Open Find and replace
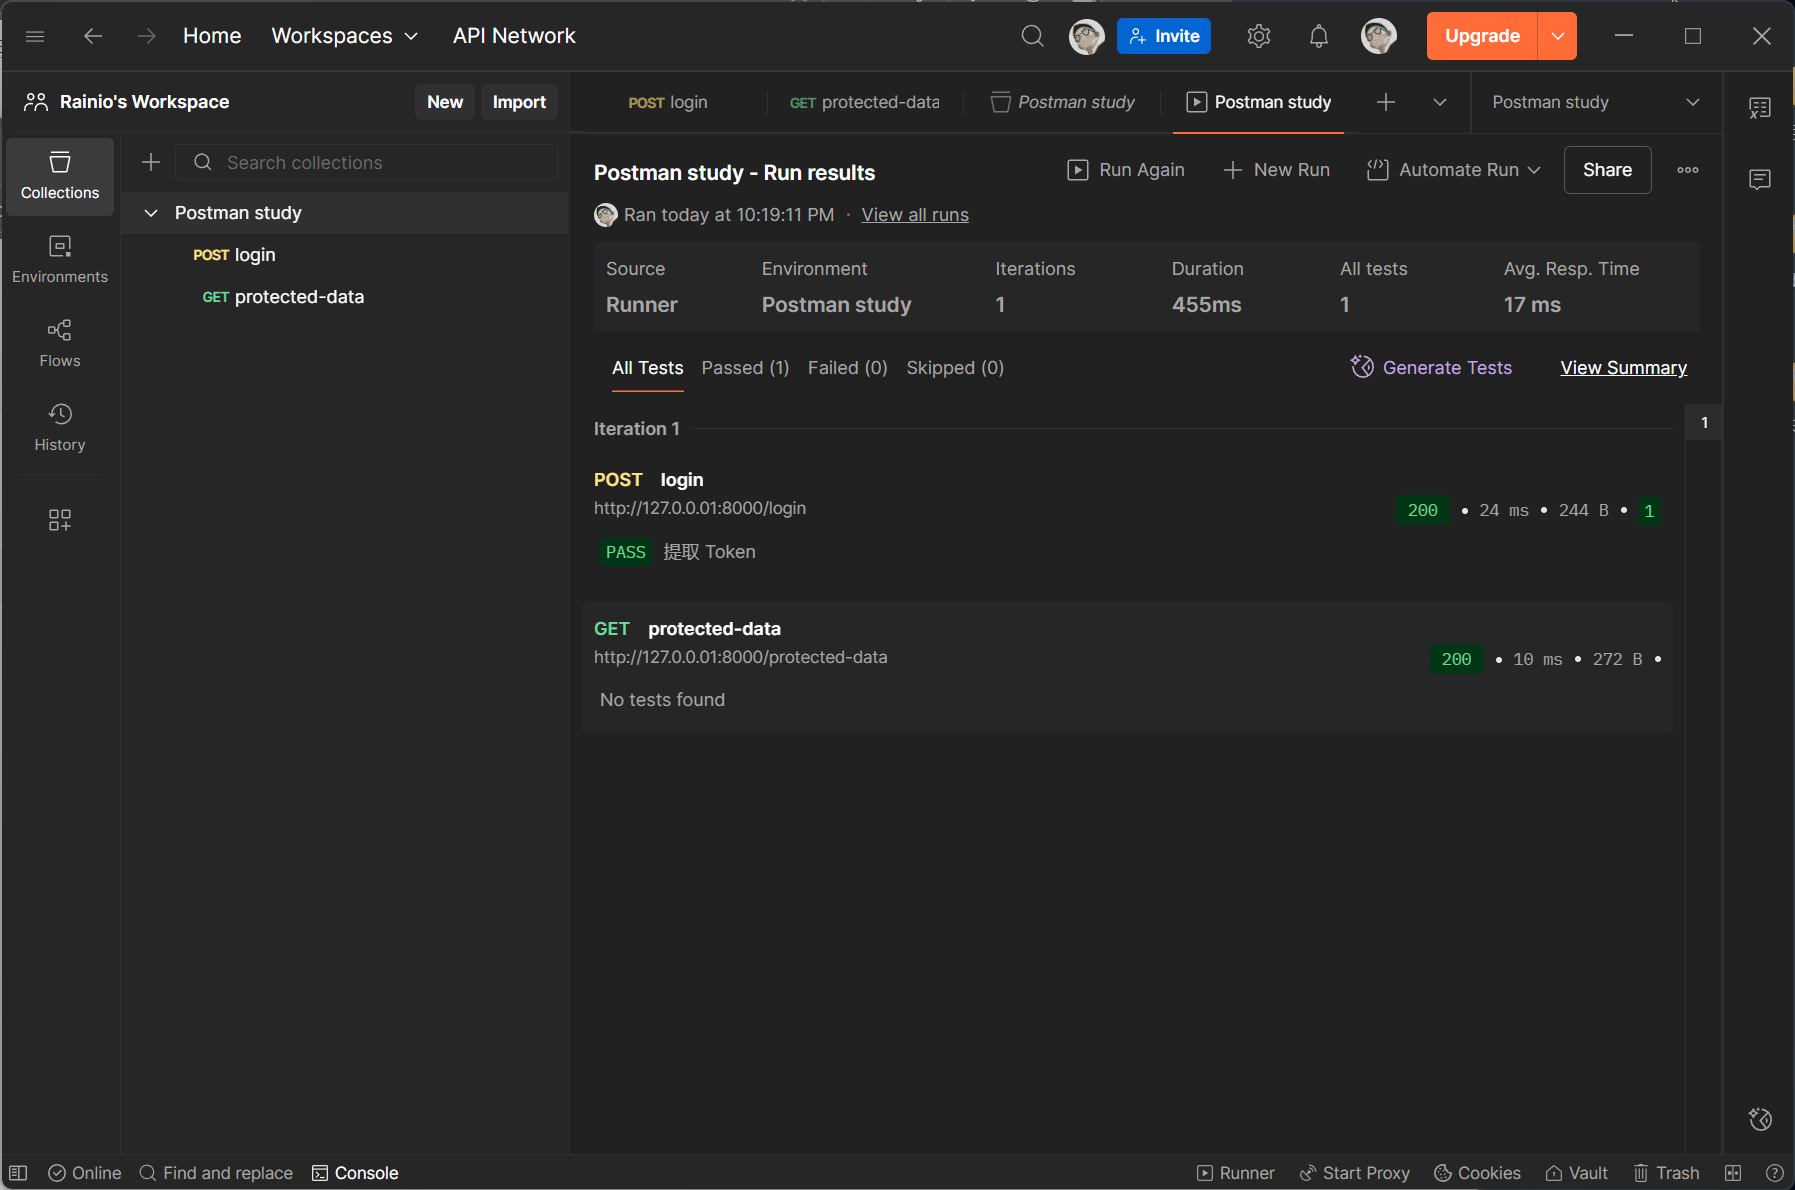This screenshot has width=1795, height=1190. point(216,1173)
